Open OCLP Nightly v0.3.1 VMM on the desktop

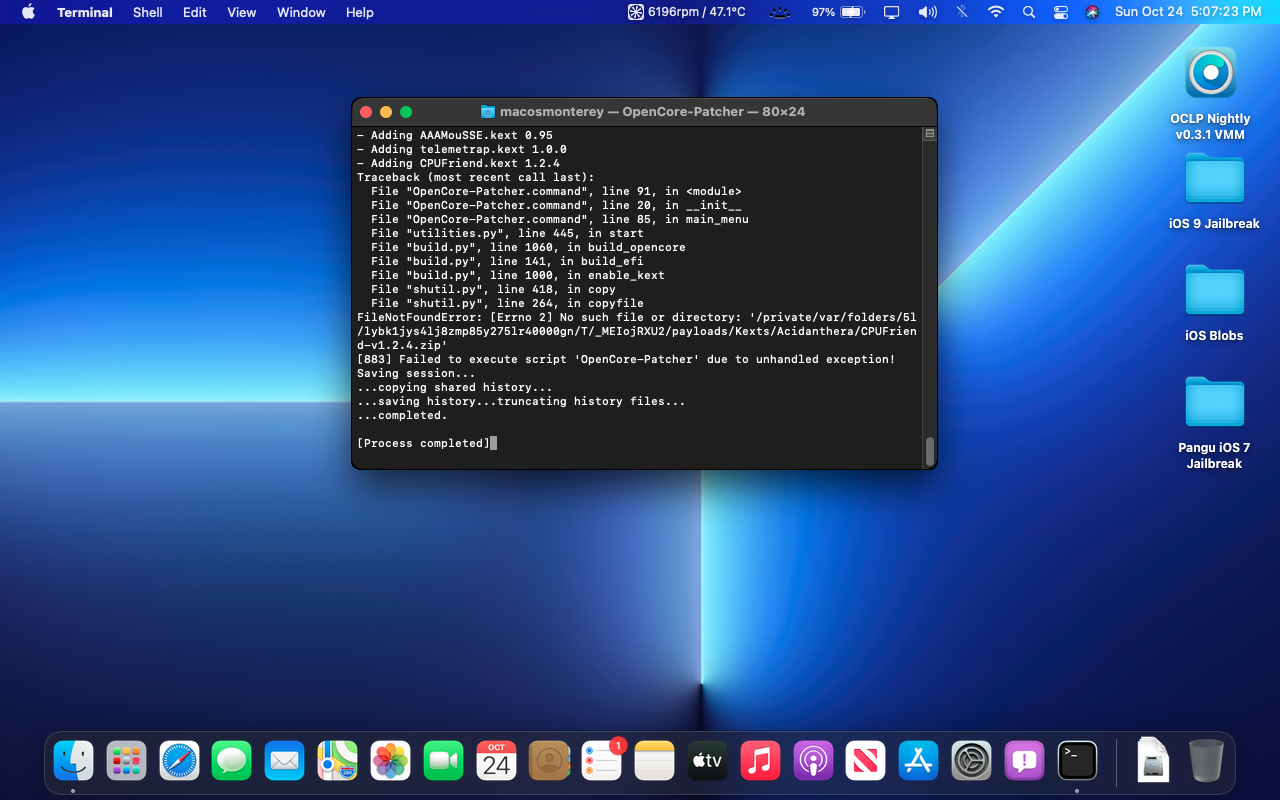pos(1211,72)
